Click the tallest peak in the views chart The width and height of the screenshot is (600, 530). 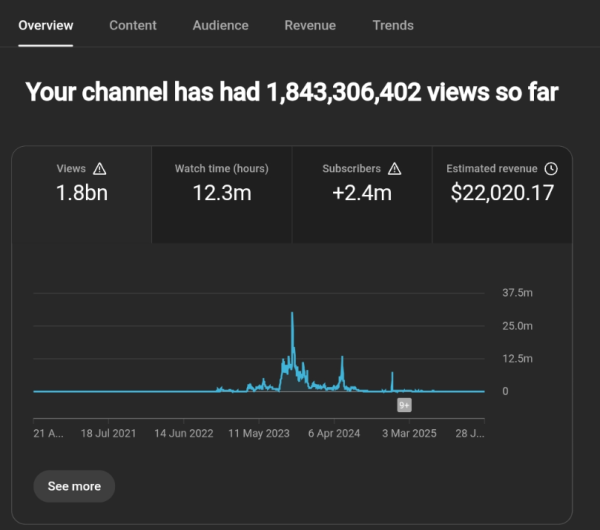pyautogui.click(x=292, y=316)
